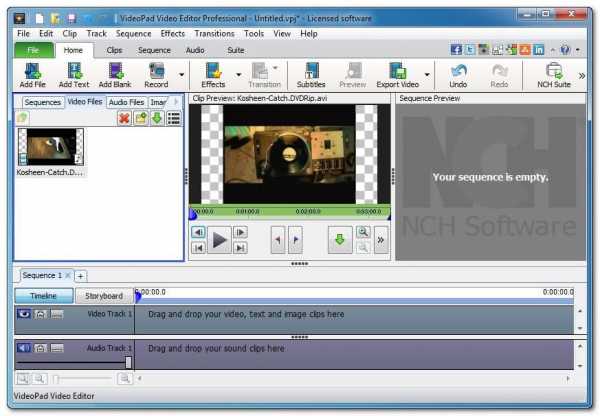
Task: Open the help dropdown arrow
Action: (x=578, y=50)
